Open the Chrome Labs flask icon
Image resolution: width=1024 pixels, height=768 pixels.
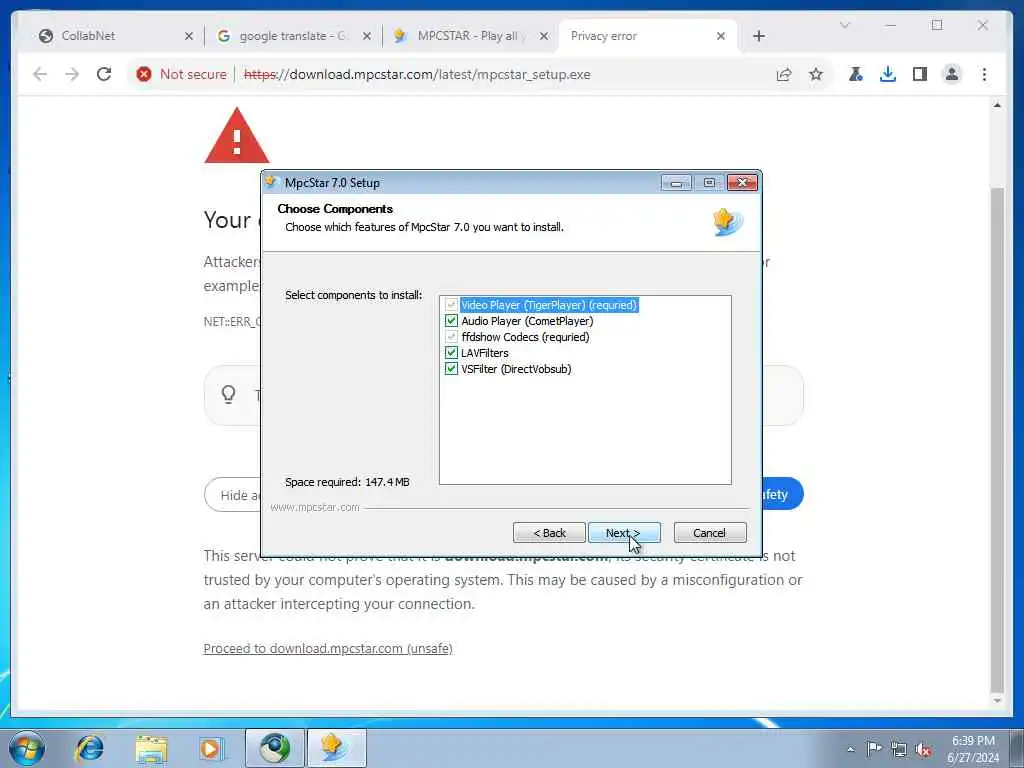856,74
